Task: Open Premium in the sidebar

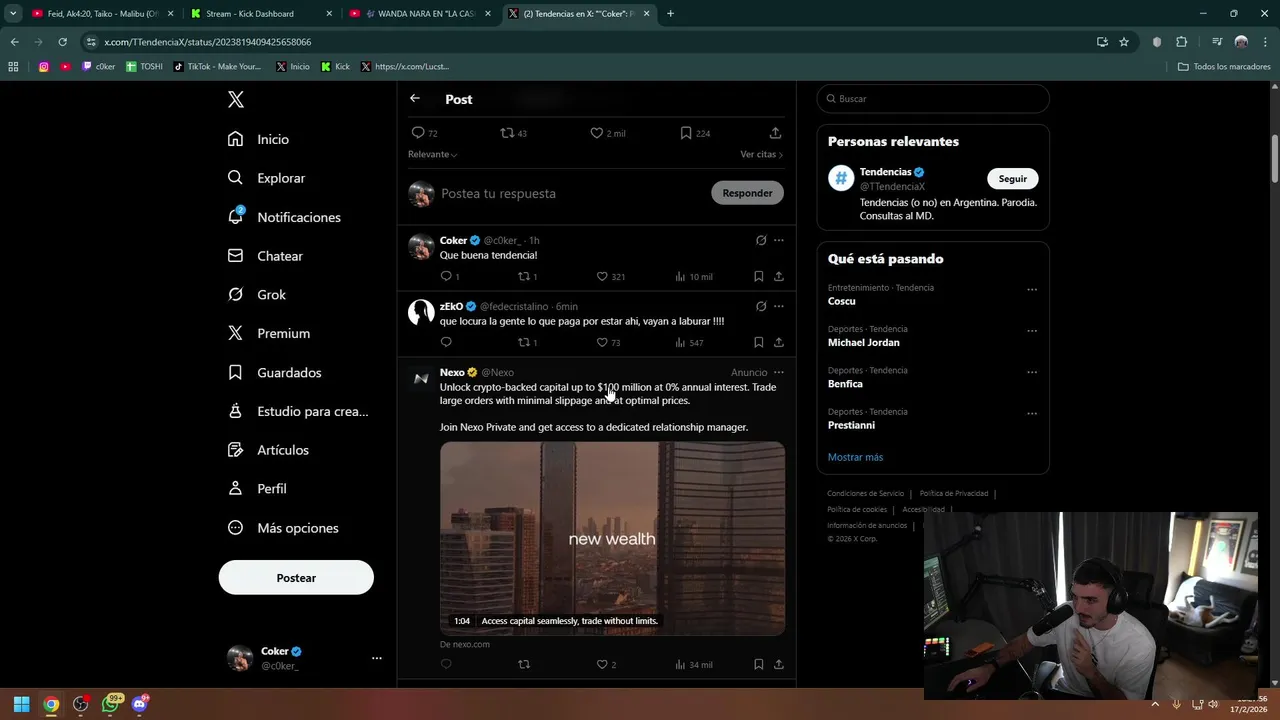Action: pos(269,333)
